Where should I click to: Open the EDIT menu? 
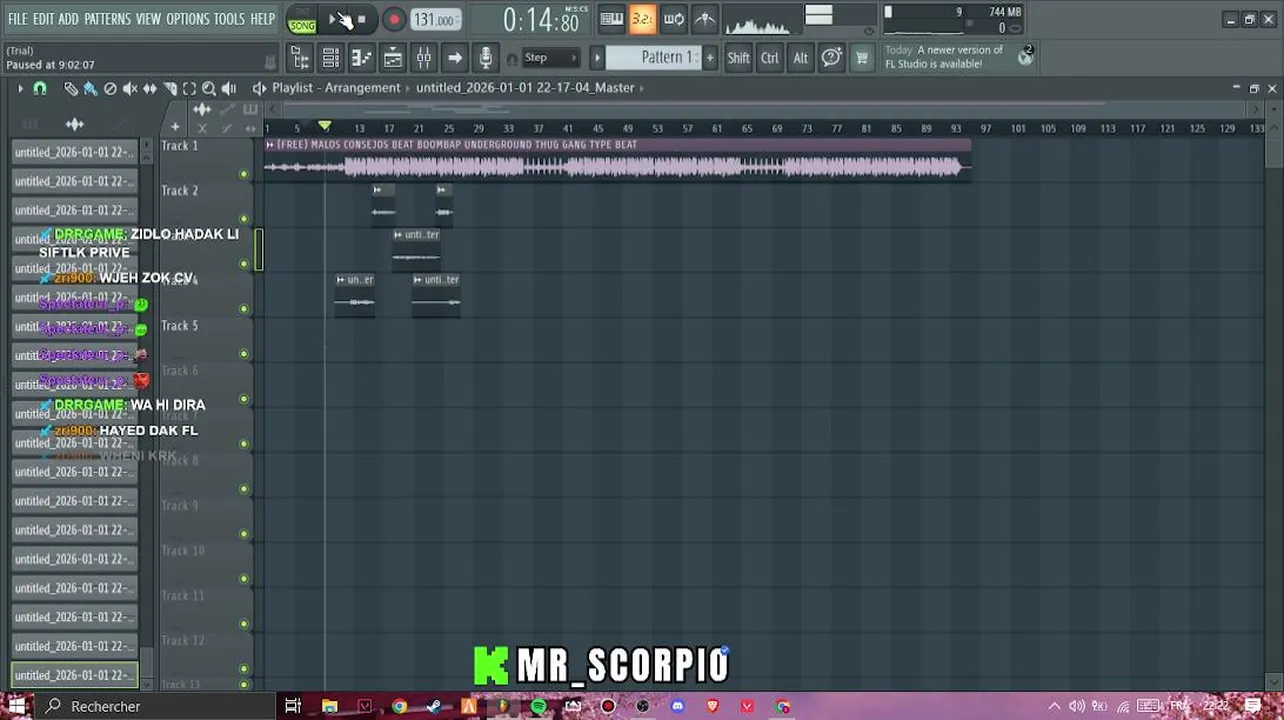pos(43,19)
